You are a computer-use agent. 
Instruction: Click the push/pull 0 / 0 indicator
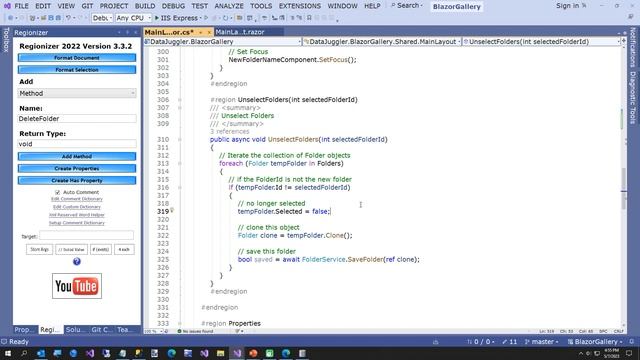point(480,342)
